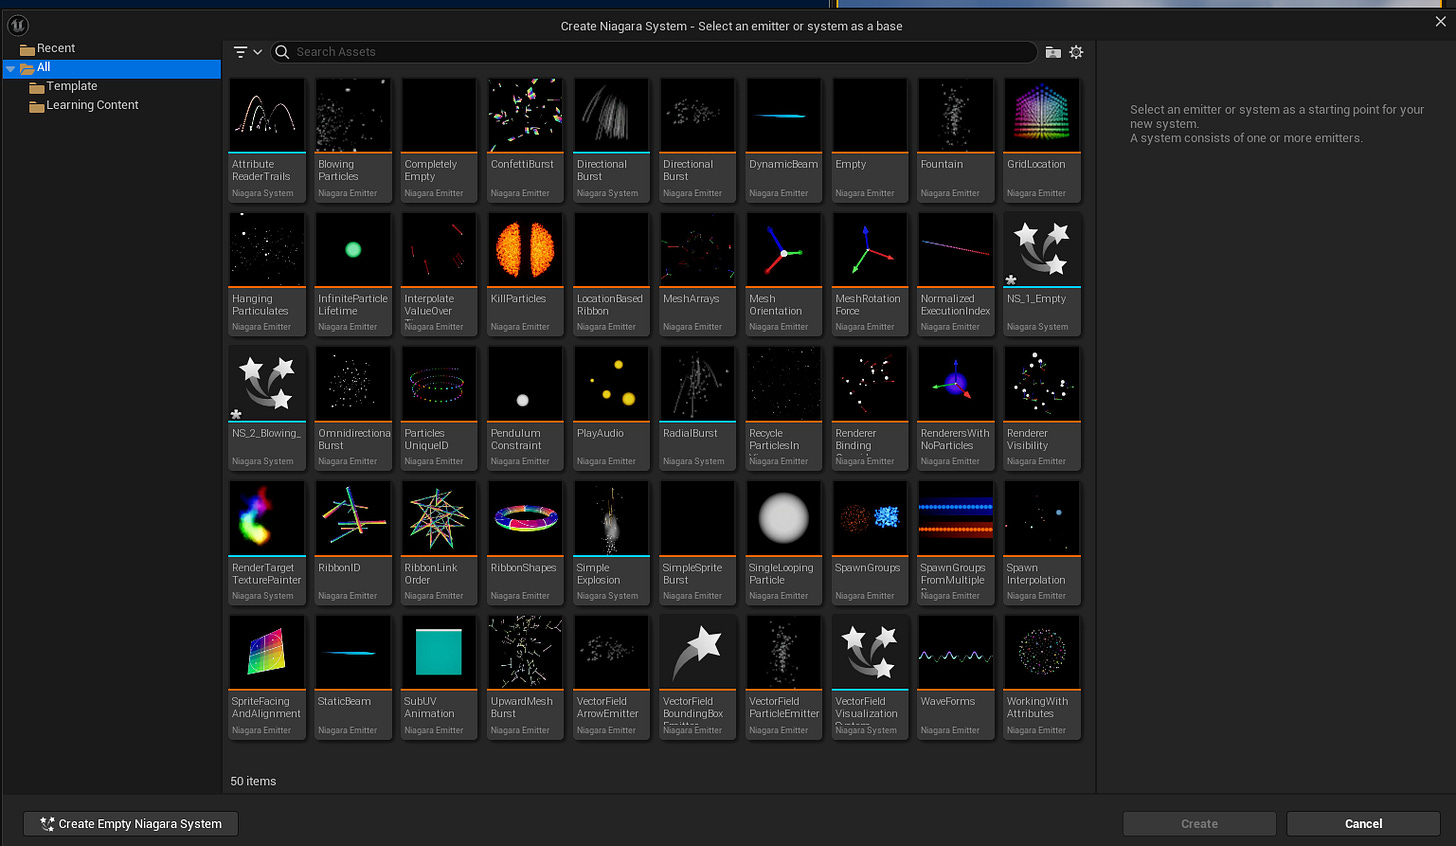Viewport: 1456px width, 846px height.
Task: Click the Unreal Engine logo icon
Action: point(18,25)
